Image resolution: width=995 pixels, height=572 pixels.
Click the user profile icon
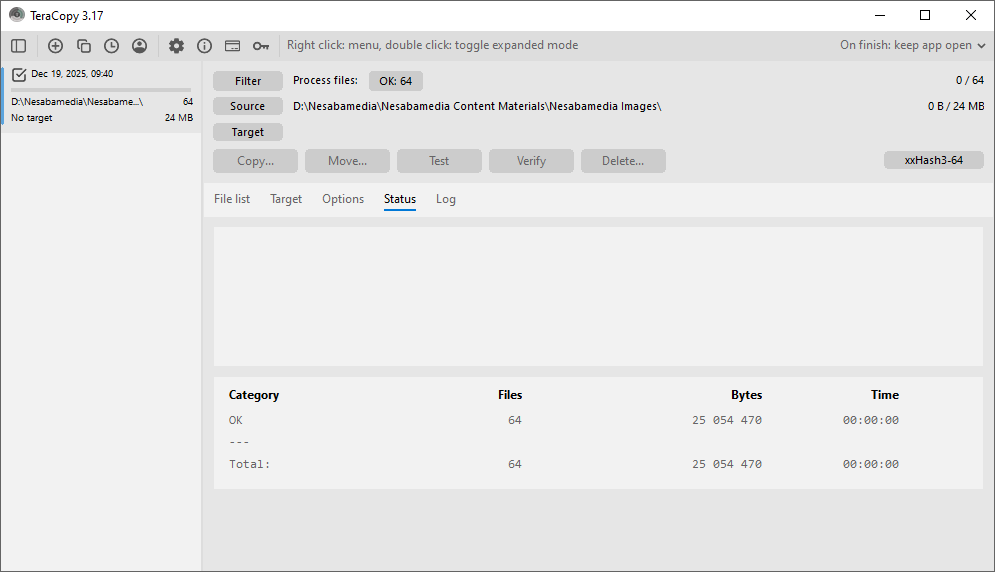[x=139, y=46]
